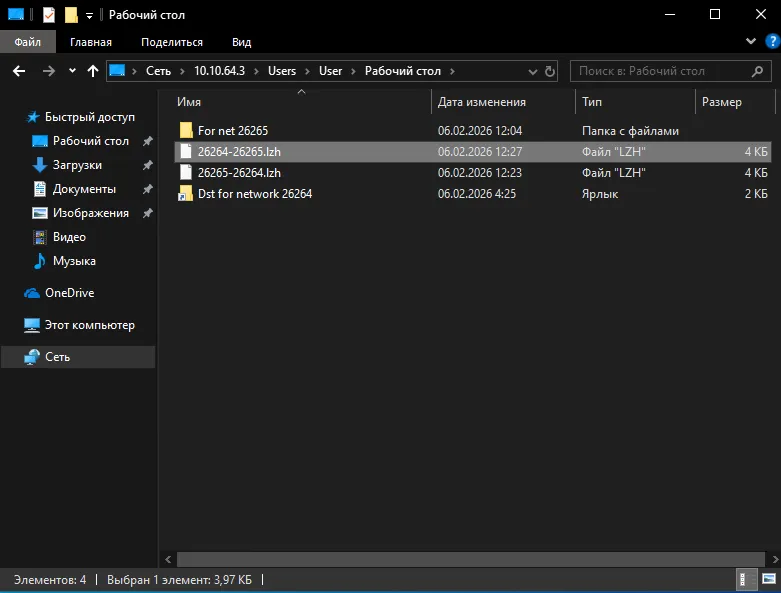This screenshot has height=593, width=781.
Task: Open Быстрый доступ in navigation pane
Action: pos(90,117)
